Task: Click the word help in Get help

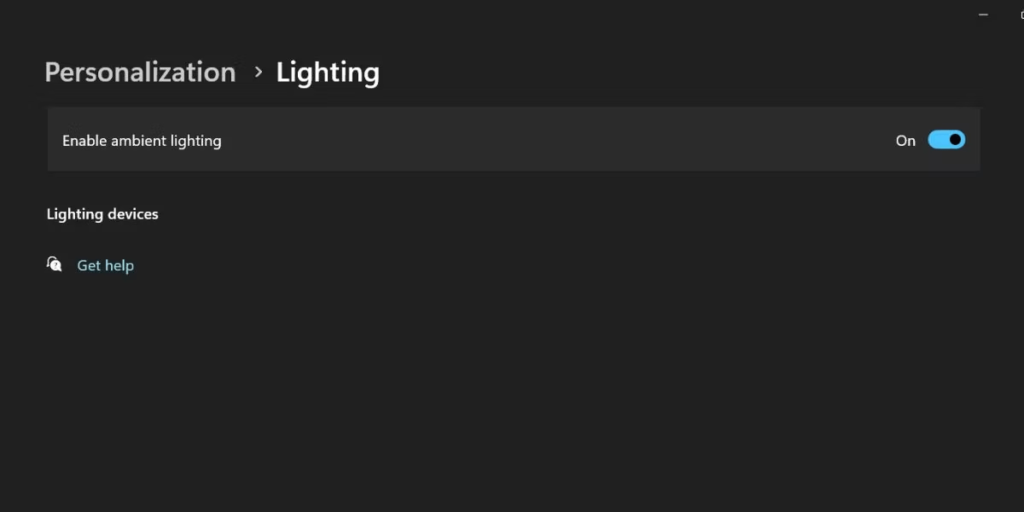Action: click(x=119, y=265)
